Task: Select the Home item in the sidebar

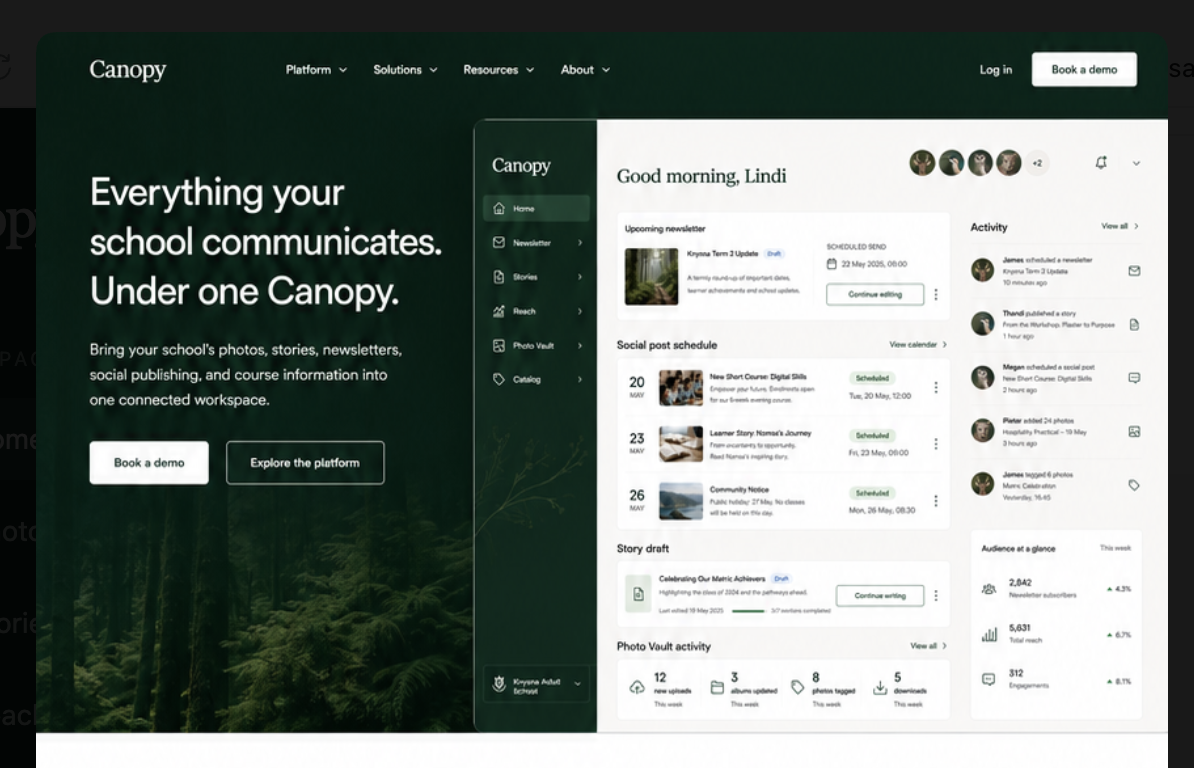Action: click(x=536, y=209)
